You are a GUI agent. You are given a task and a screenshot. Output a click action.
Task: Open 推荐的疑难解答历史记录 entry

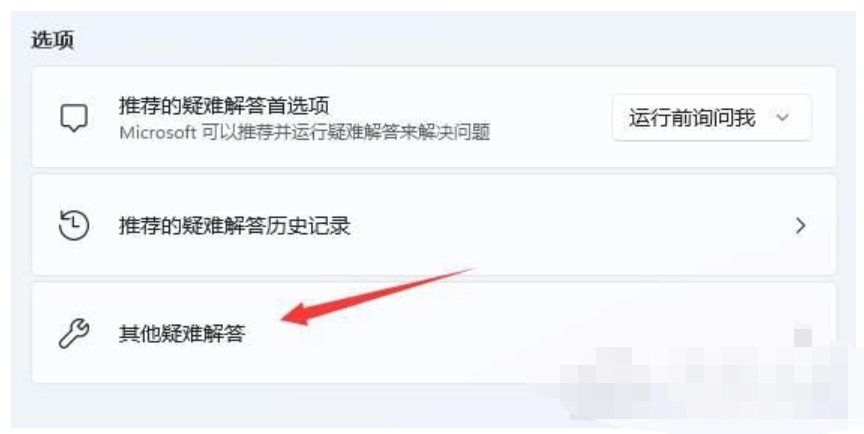tap(434, 225)
